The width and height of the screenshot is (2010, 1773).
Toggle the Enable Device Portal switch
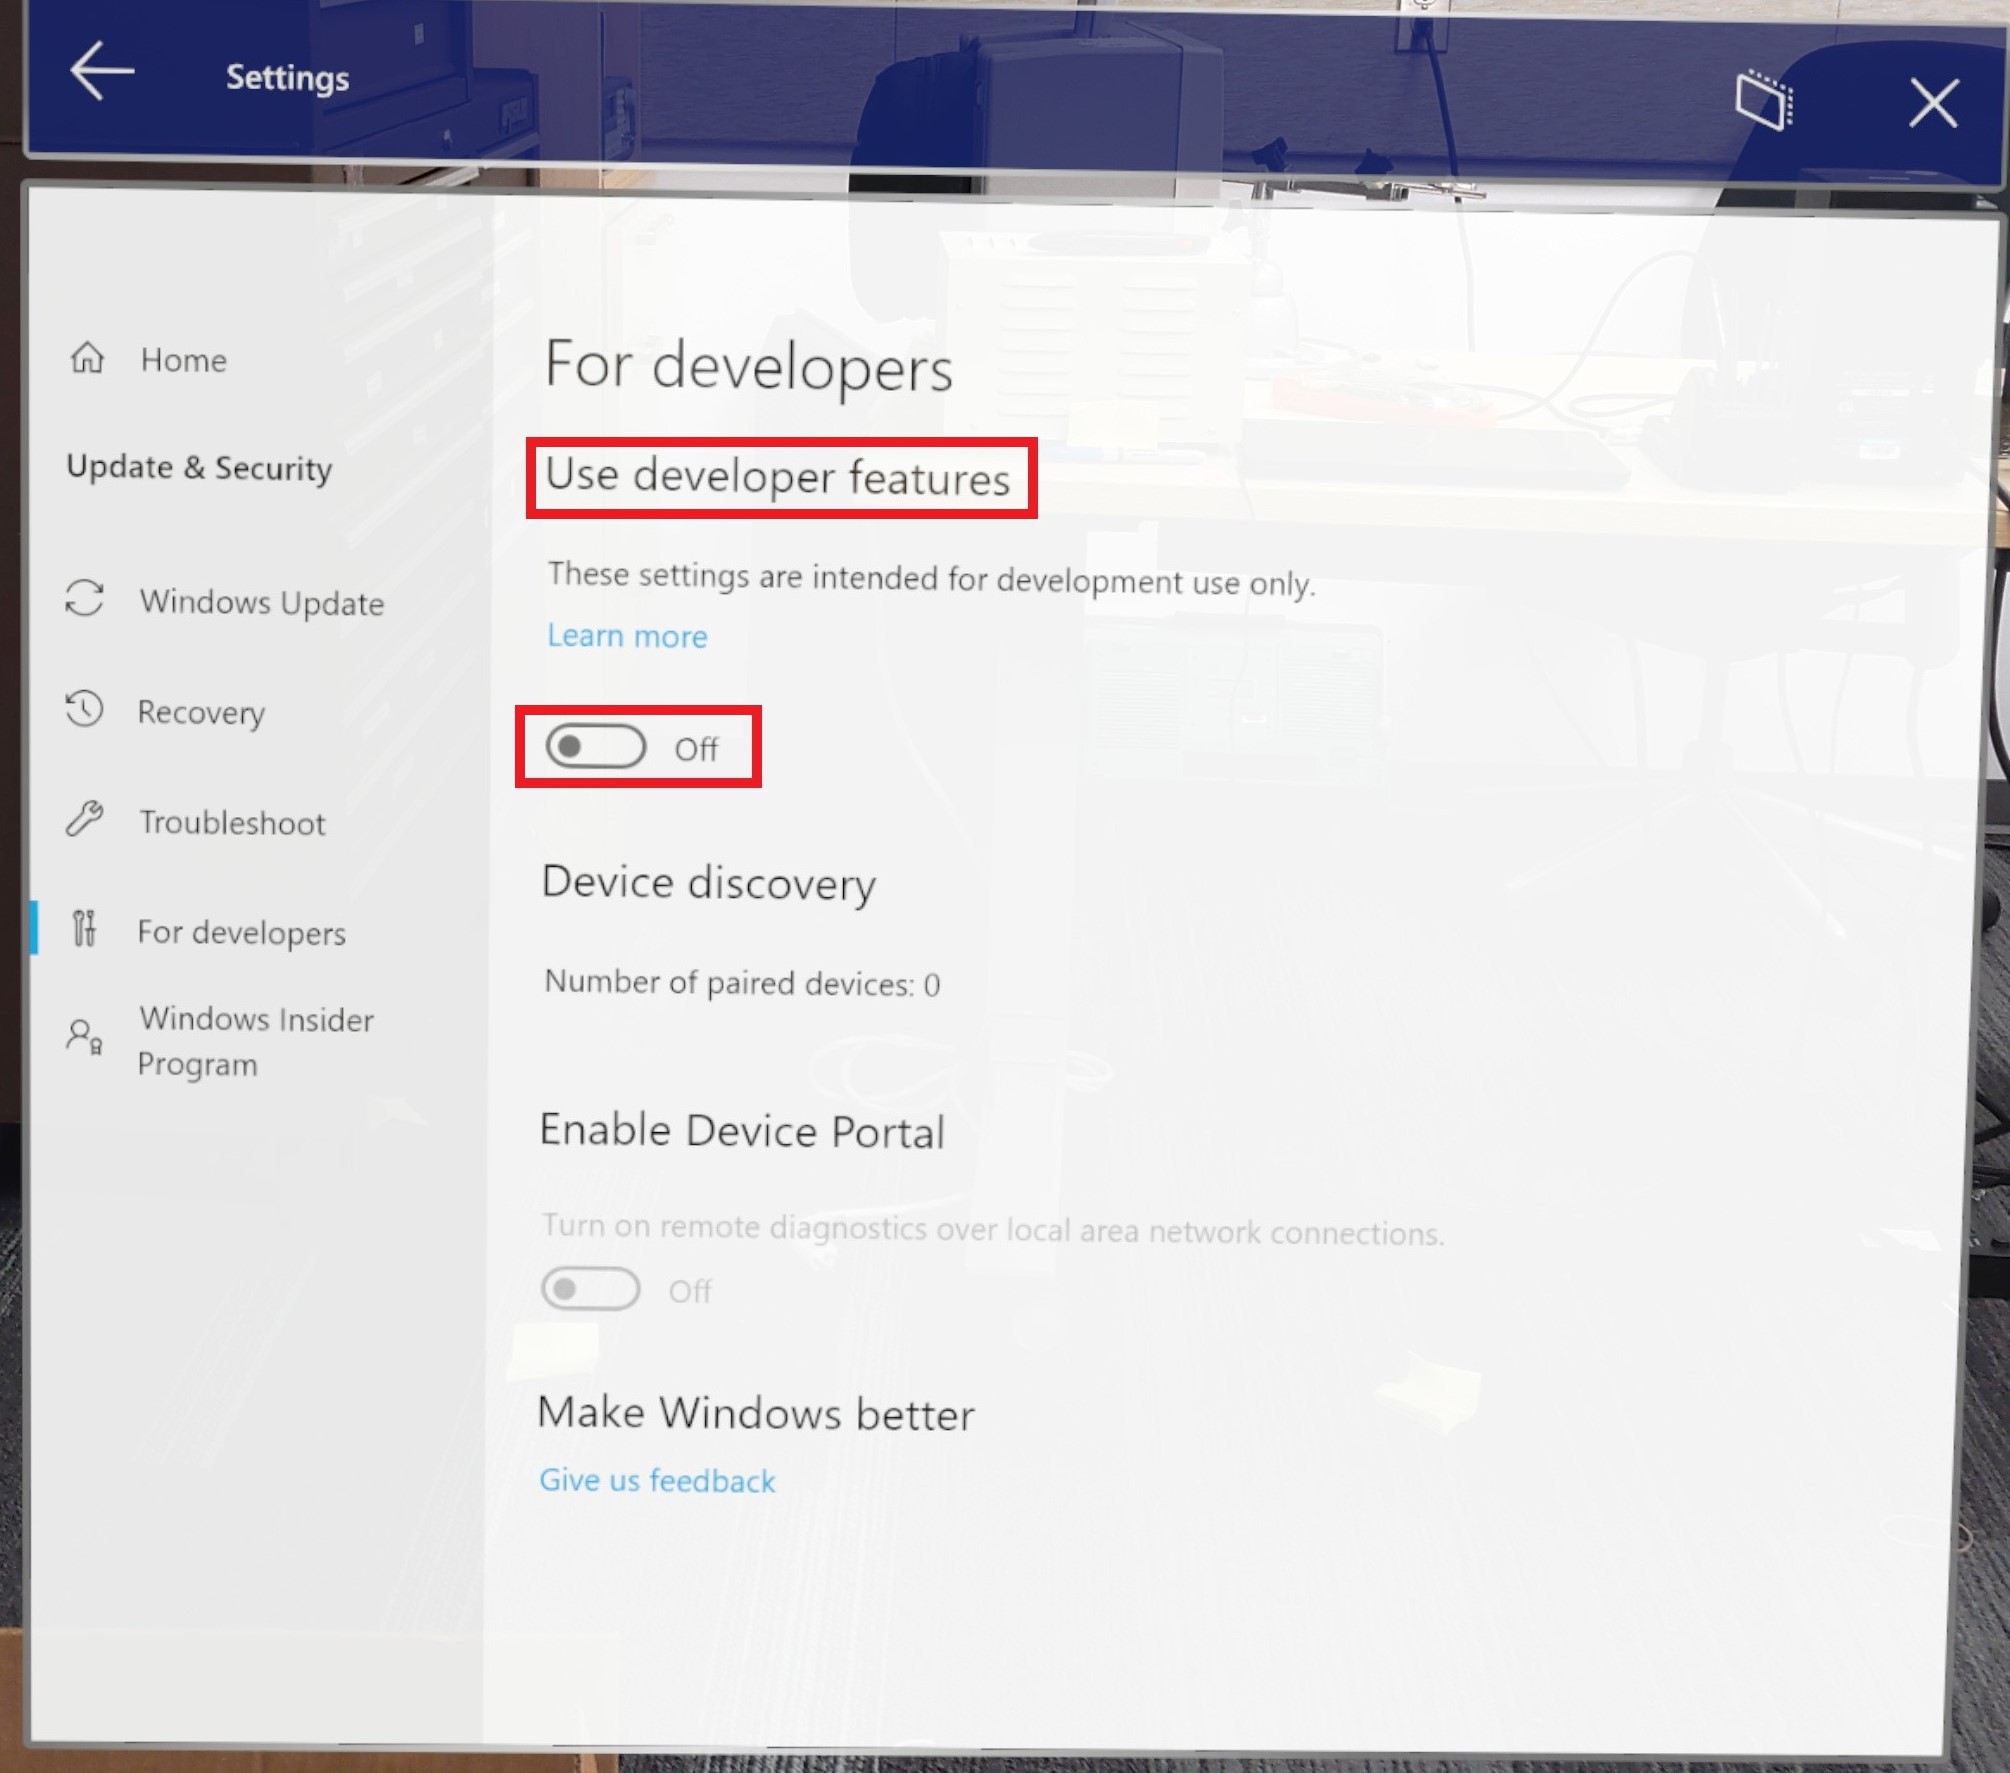[x=590, y=1289]
